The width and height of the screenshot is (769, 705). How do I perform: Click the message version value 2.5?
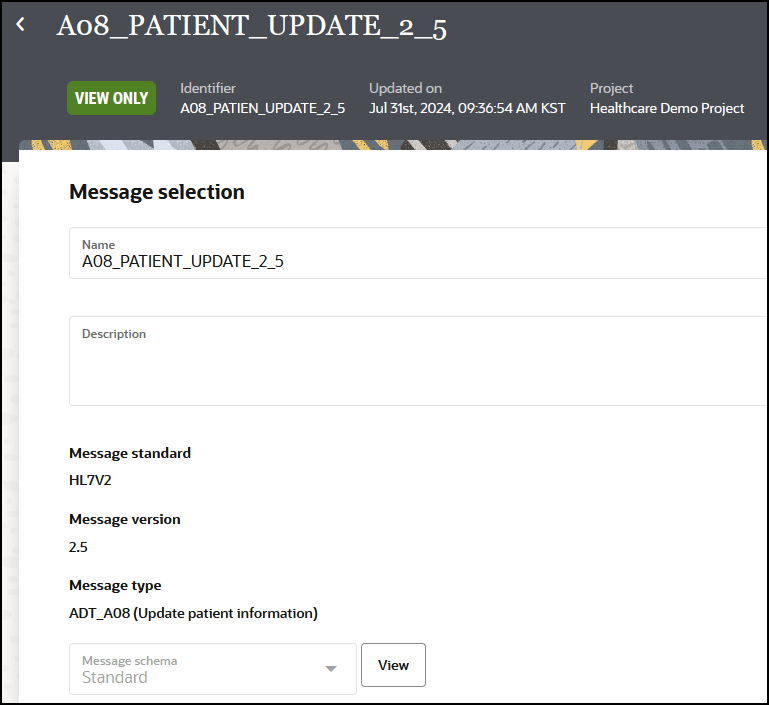[x=78, y=547]
